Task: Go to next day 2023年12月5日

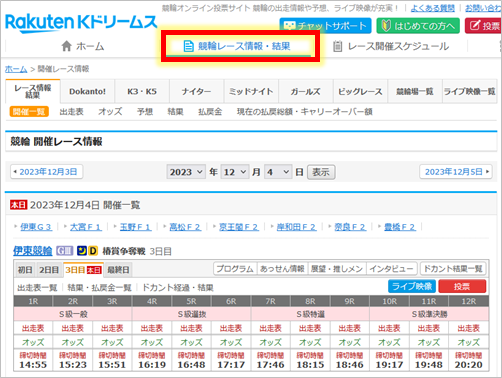Action: [x=456, y=172]
